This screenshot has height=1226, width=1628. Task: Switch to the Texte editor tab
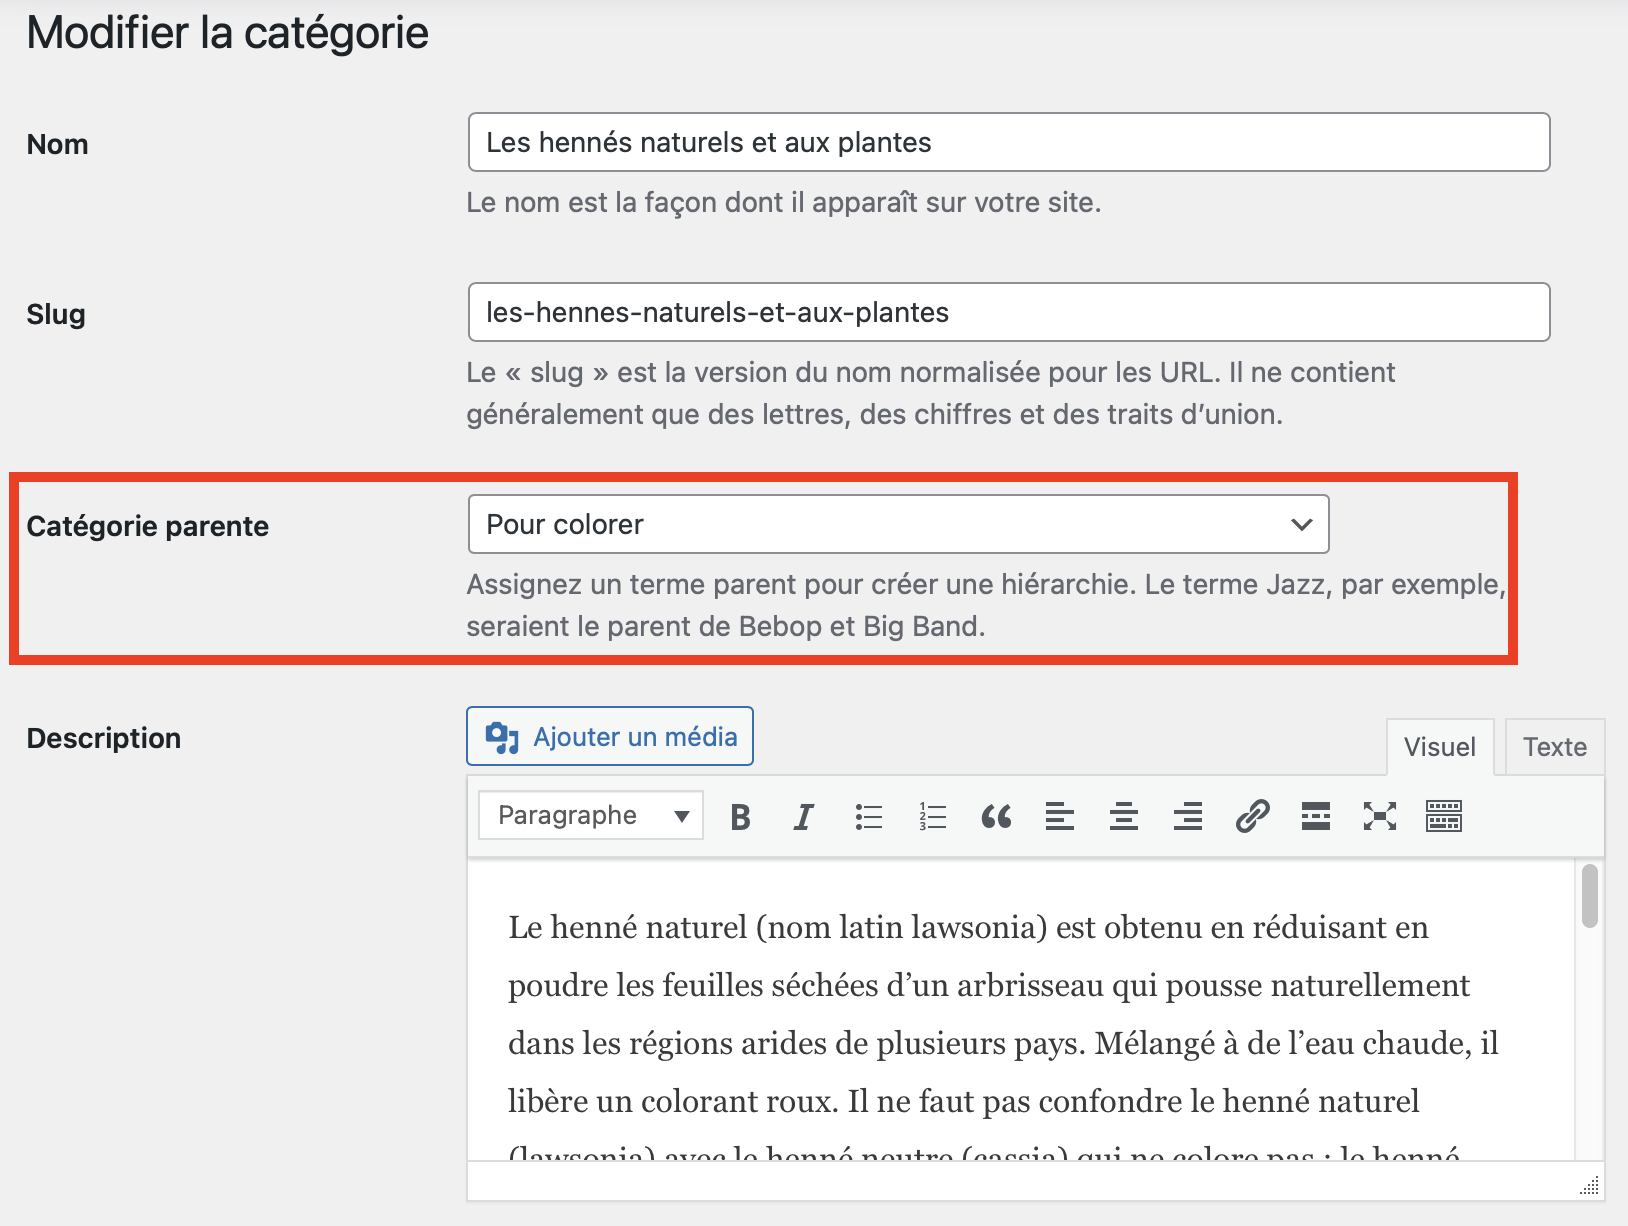tap(1554, 747)
